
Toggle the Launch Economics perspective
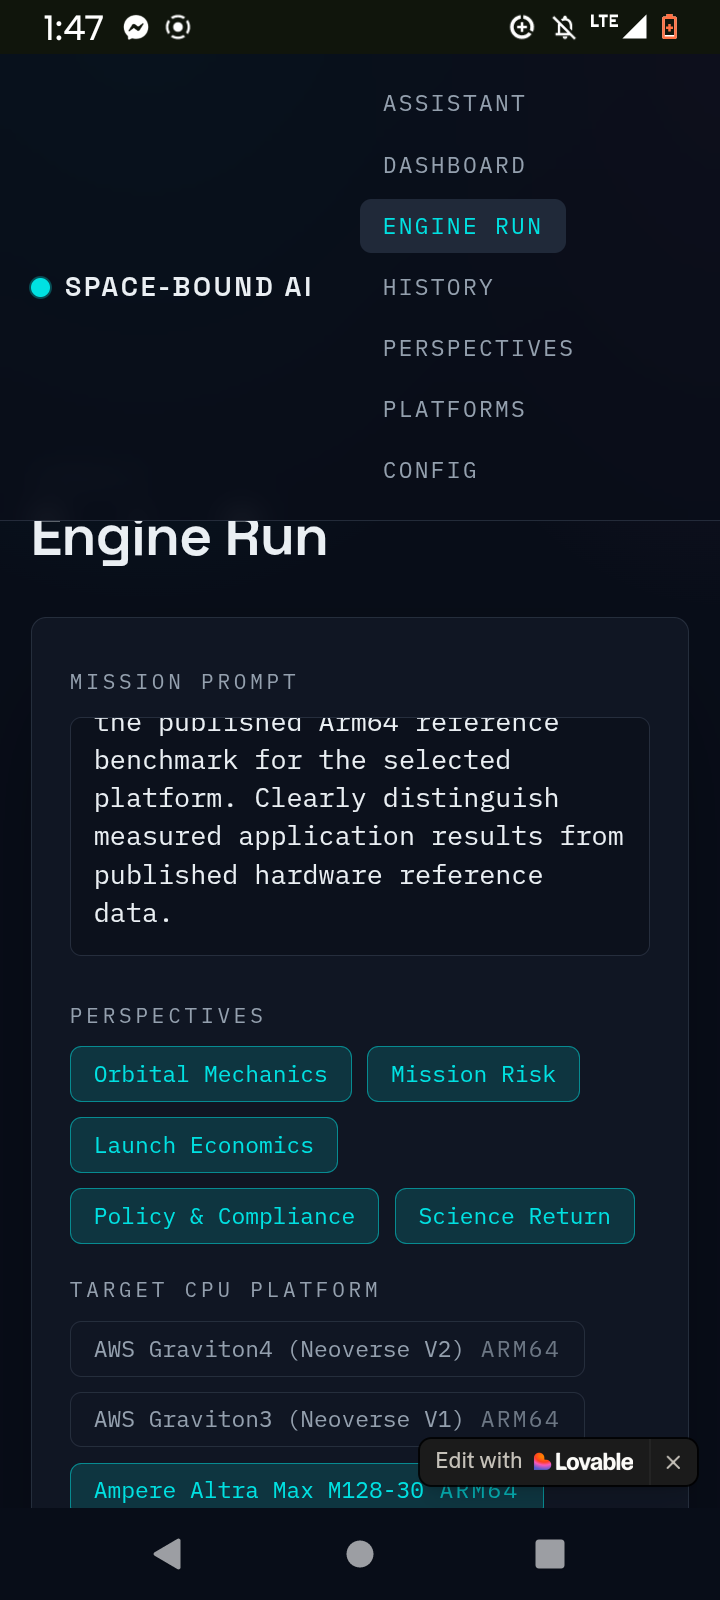[x=204, y=1145]
